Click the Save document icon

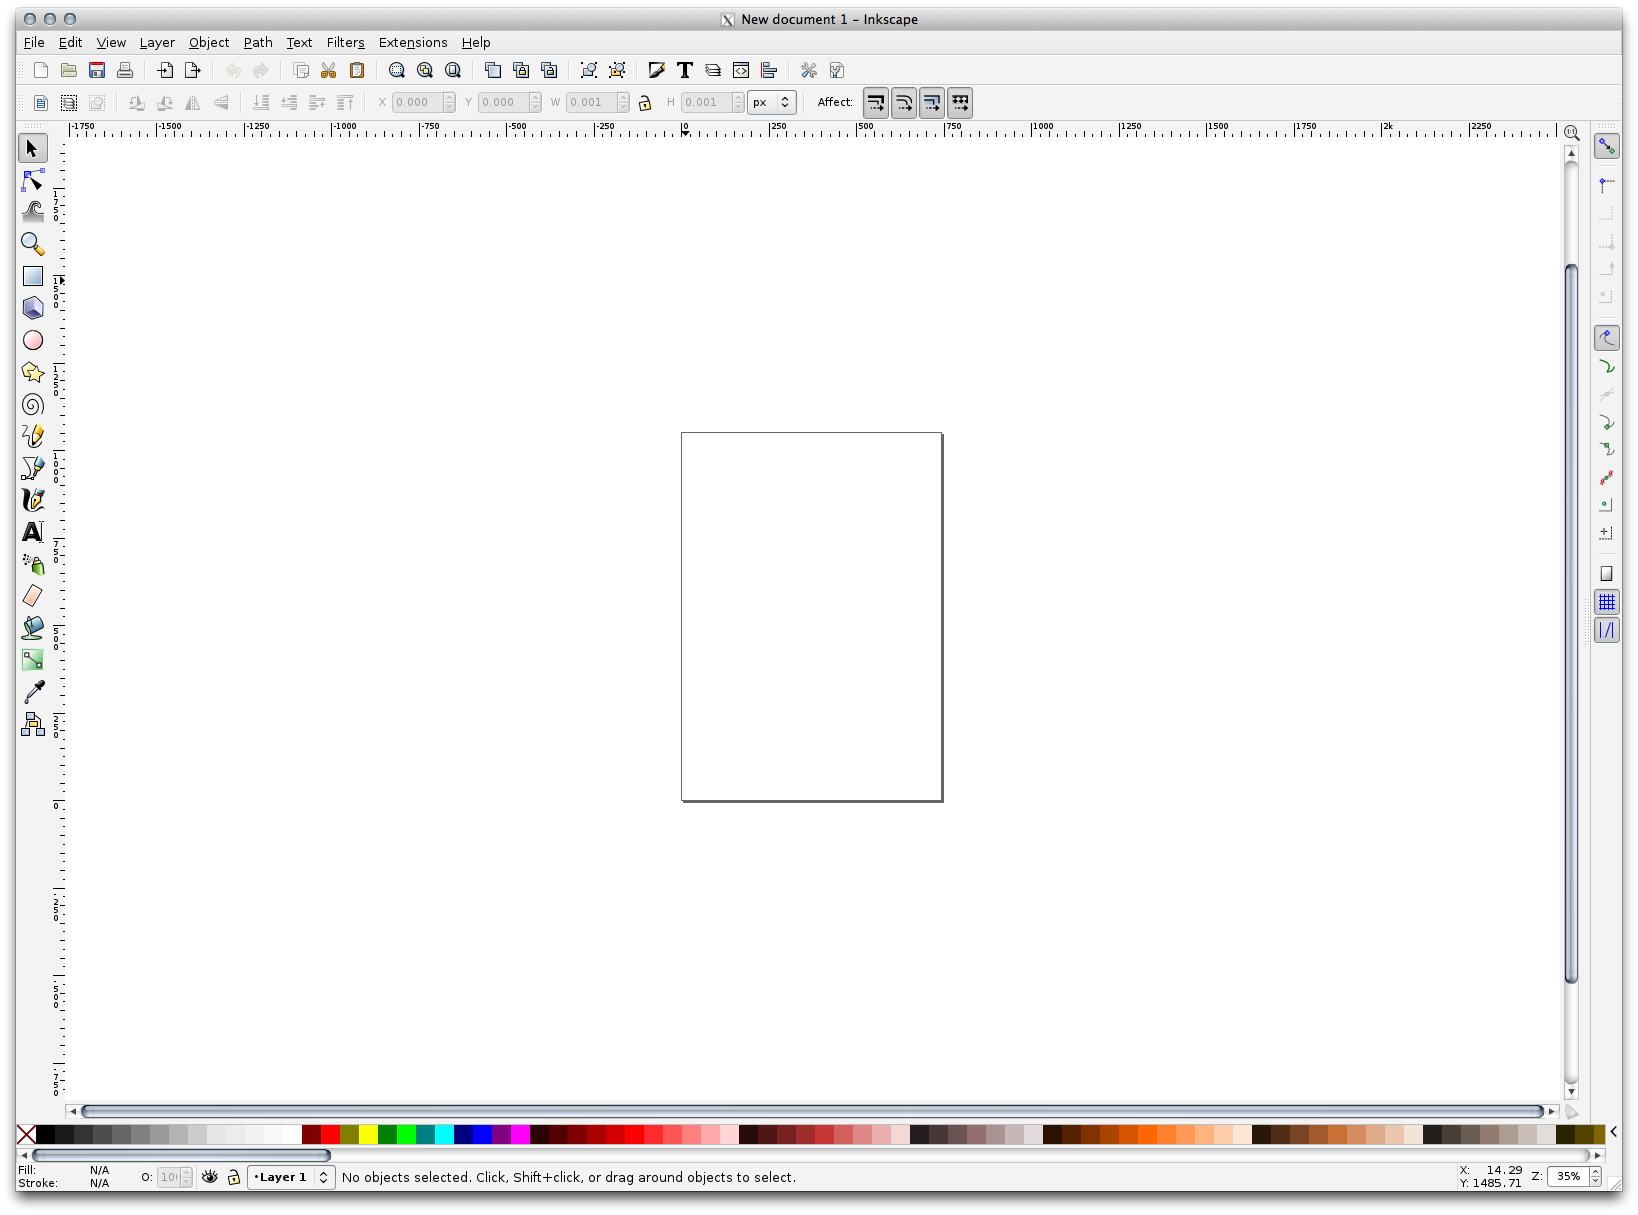tap(97, 70)
